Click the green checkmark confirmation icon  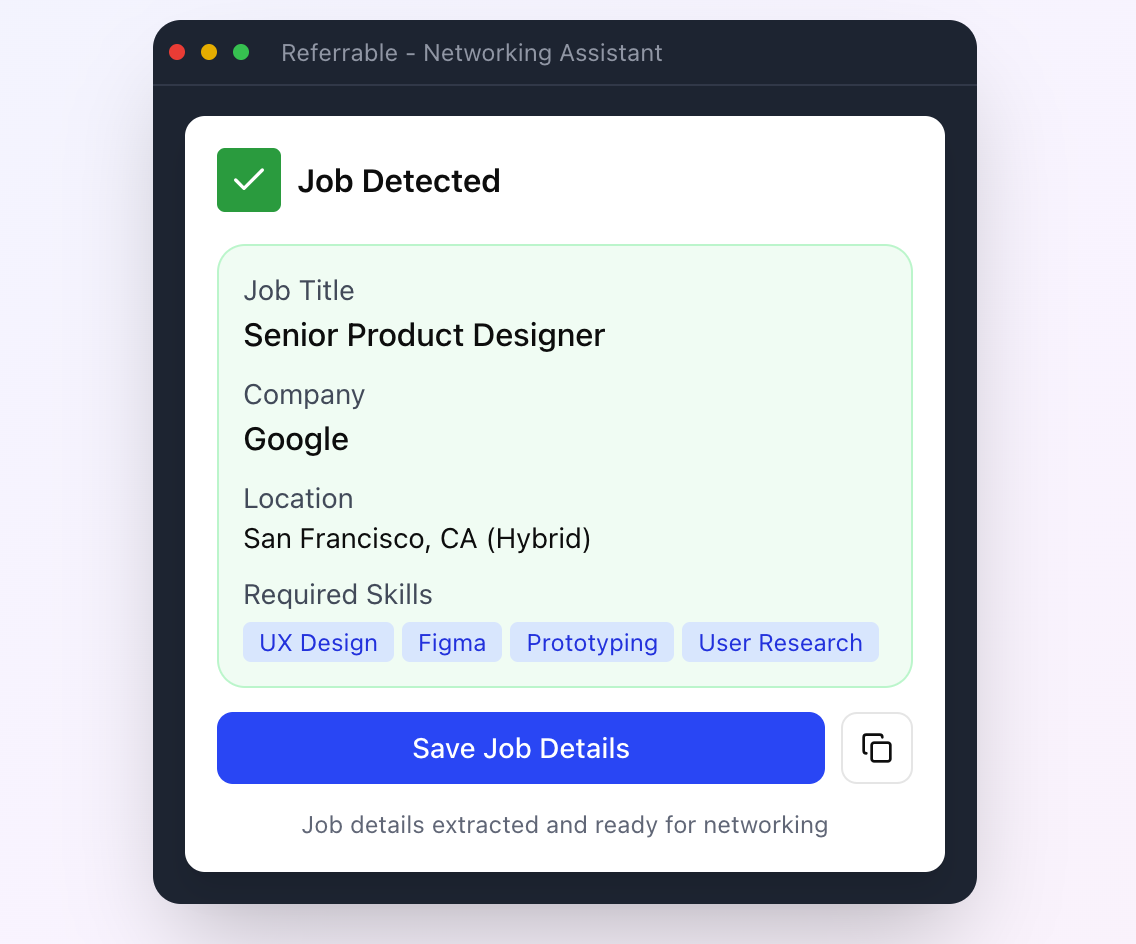248,180
